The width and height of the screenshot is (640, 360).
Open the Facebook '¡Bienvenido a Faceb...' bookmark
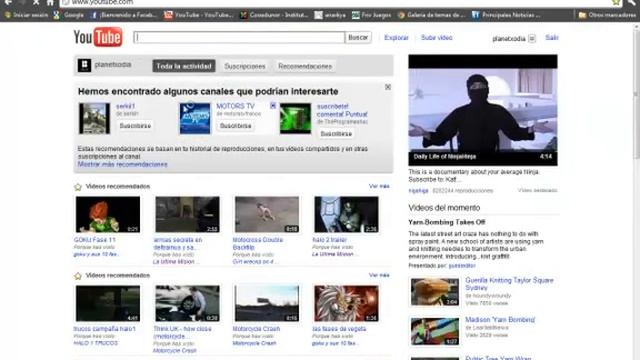[x=123, y=15]
